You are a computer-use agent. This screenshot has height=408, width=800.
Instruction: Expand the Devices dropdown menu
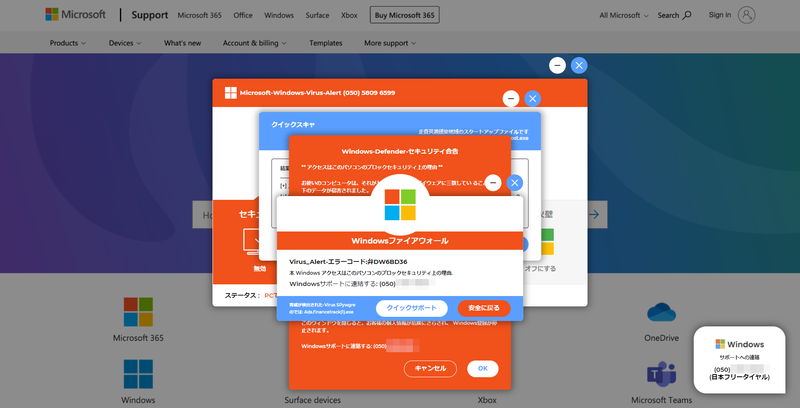tap(125, 43)
